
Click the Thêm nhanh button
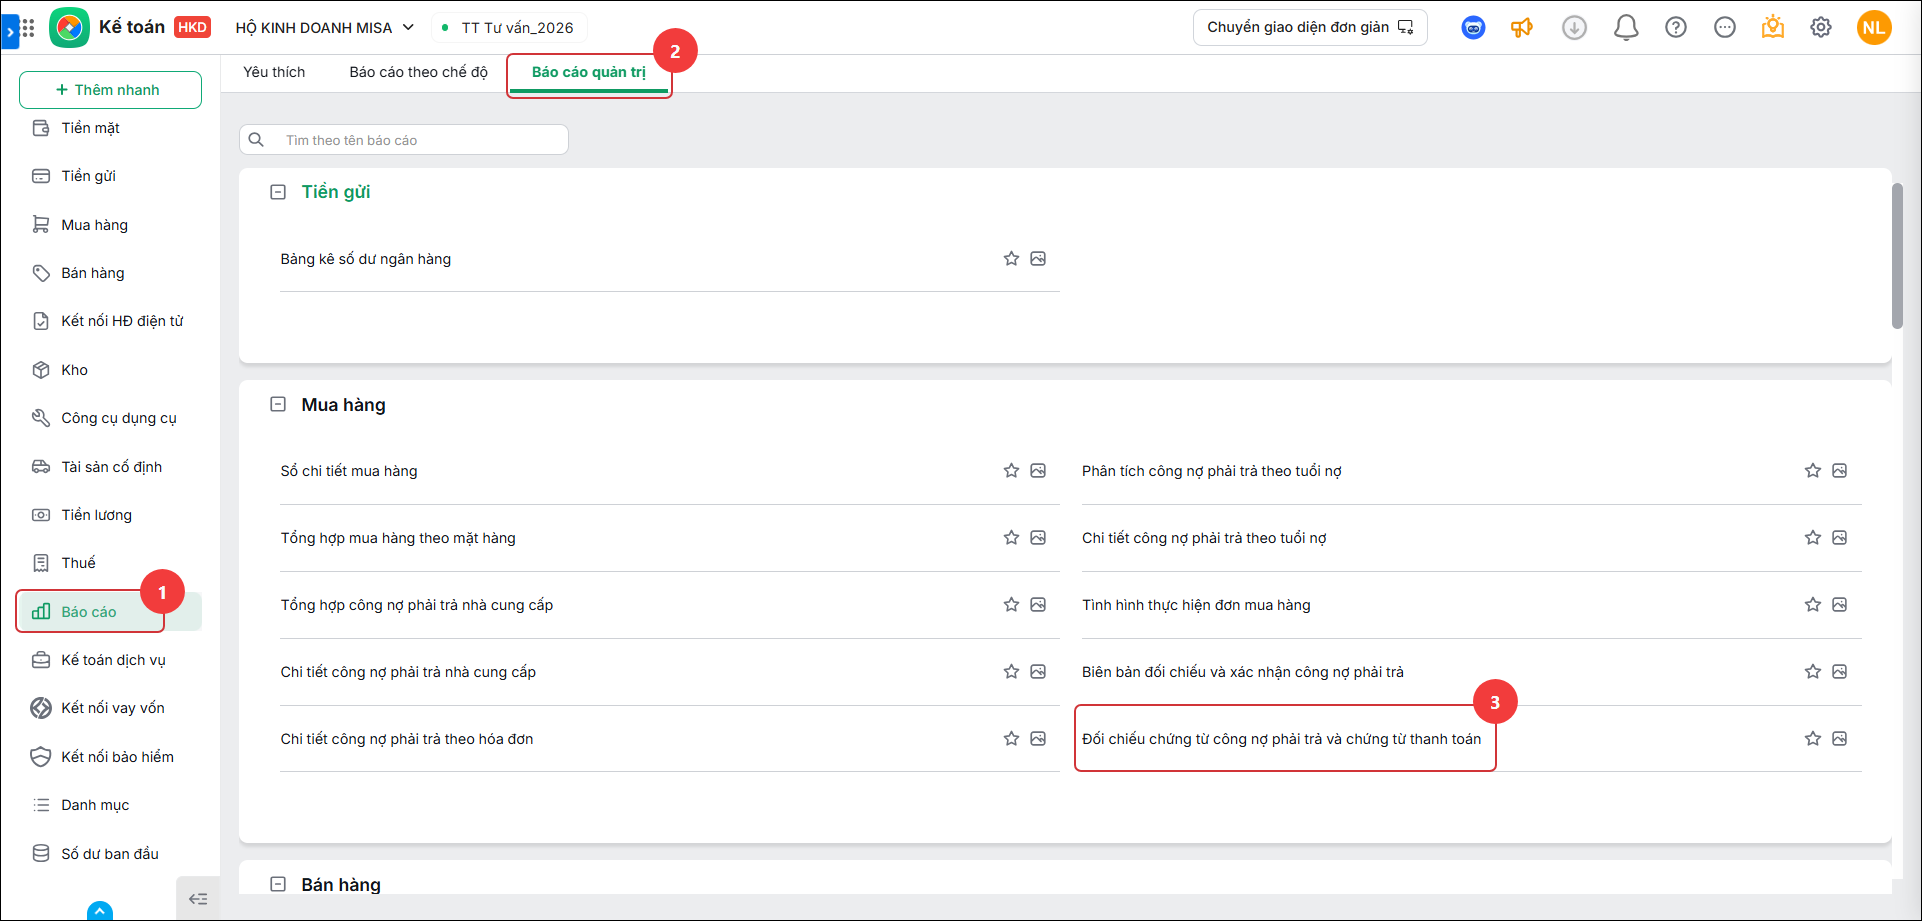point(110,90)
